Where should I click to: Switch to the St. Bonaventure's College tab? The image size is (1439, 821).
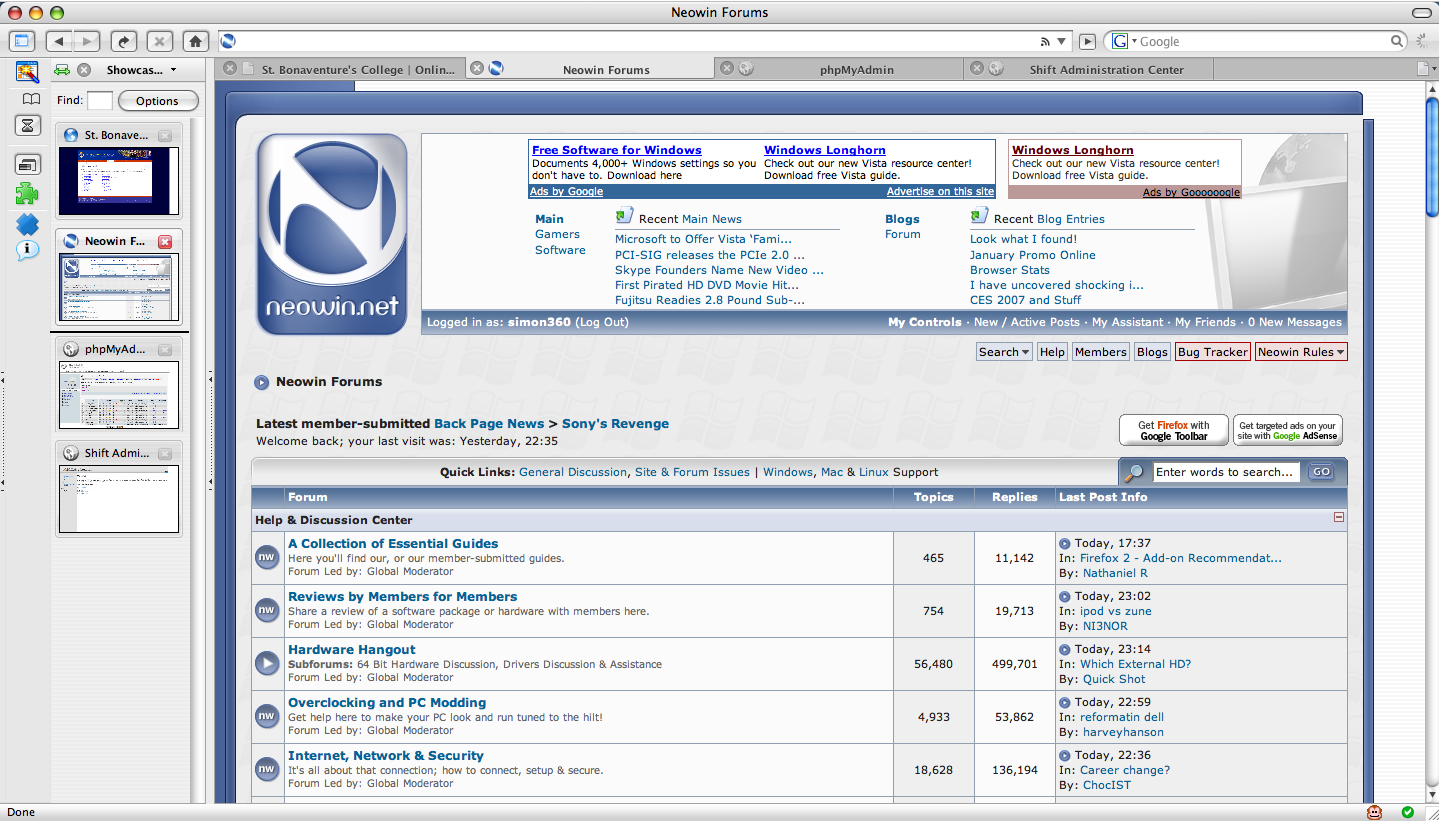point(340,69)
